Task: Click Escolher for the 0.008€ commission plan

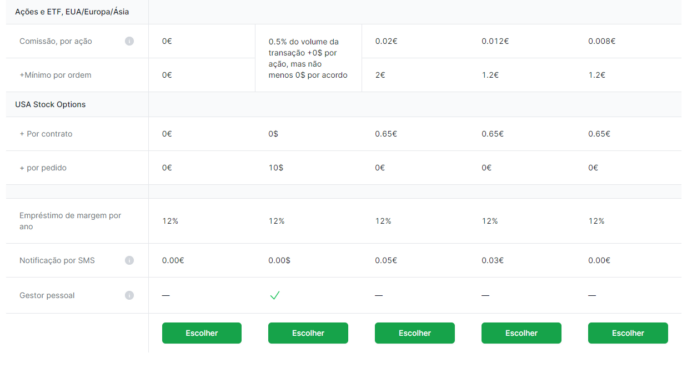Action: (x=628, y=333)
